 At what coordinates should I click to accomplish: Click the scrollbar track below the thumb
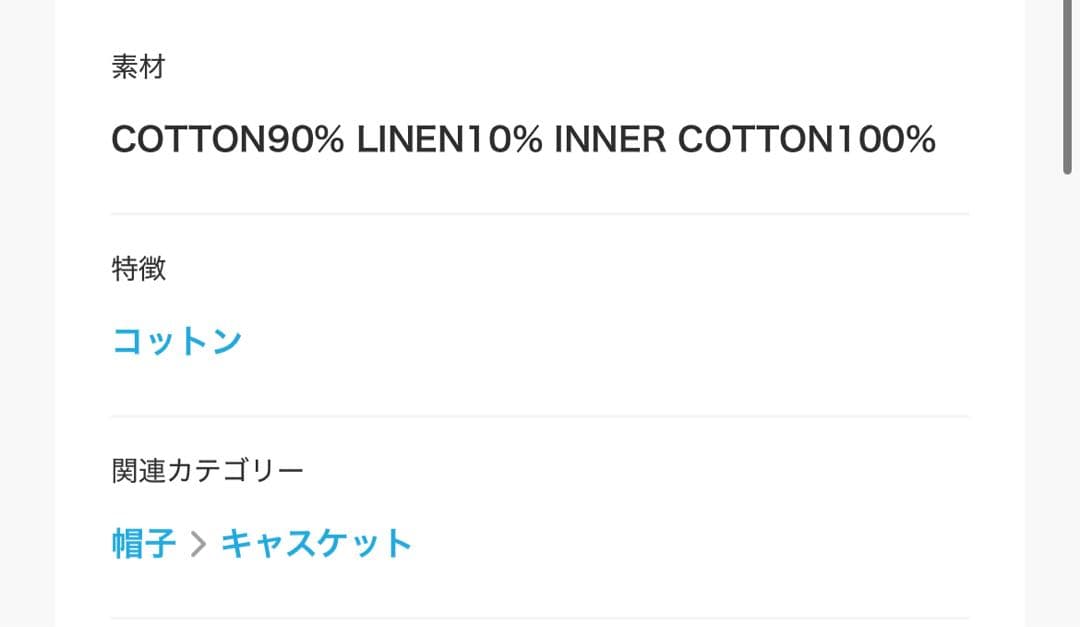tap(1068, 400)
